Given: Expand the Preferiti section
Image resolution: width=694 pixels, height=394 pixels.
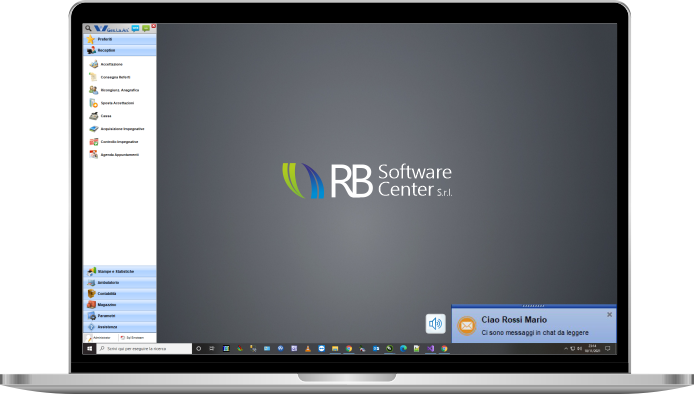Looking at the screenshot, I should [x=120, y=39].
